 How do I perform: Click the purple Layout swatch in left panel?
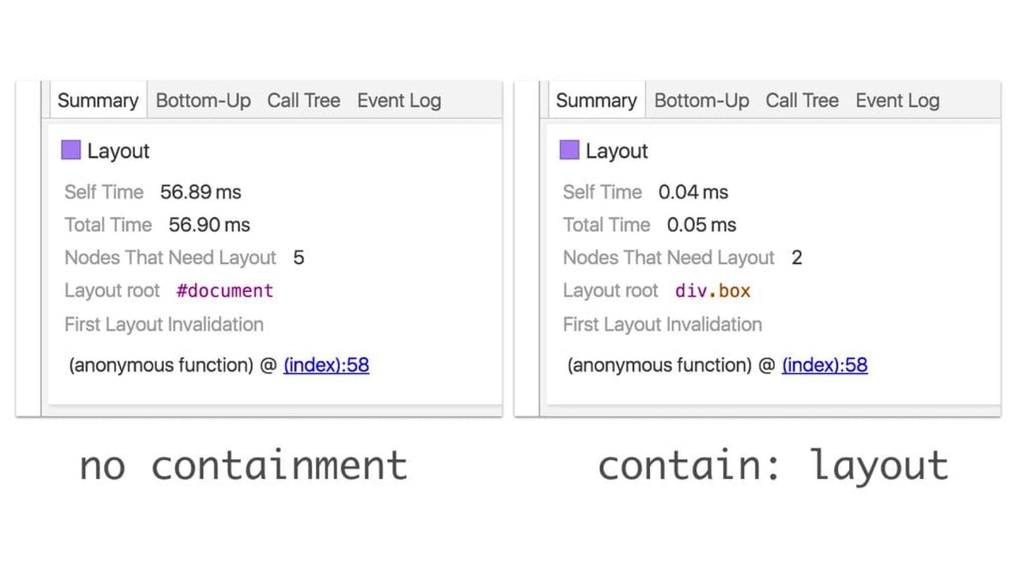[71, 150]
